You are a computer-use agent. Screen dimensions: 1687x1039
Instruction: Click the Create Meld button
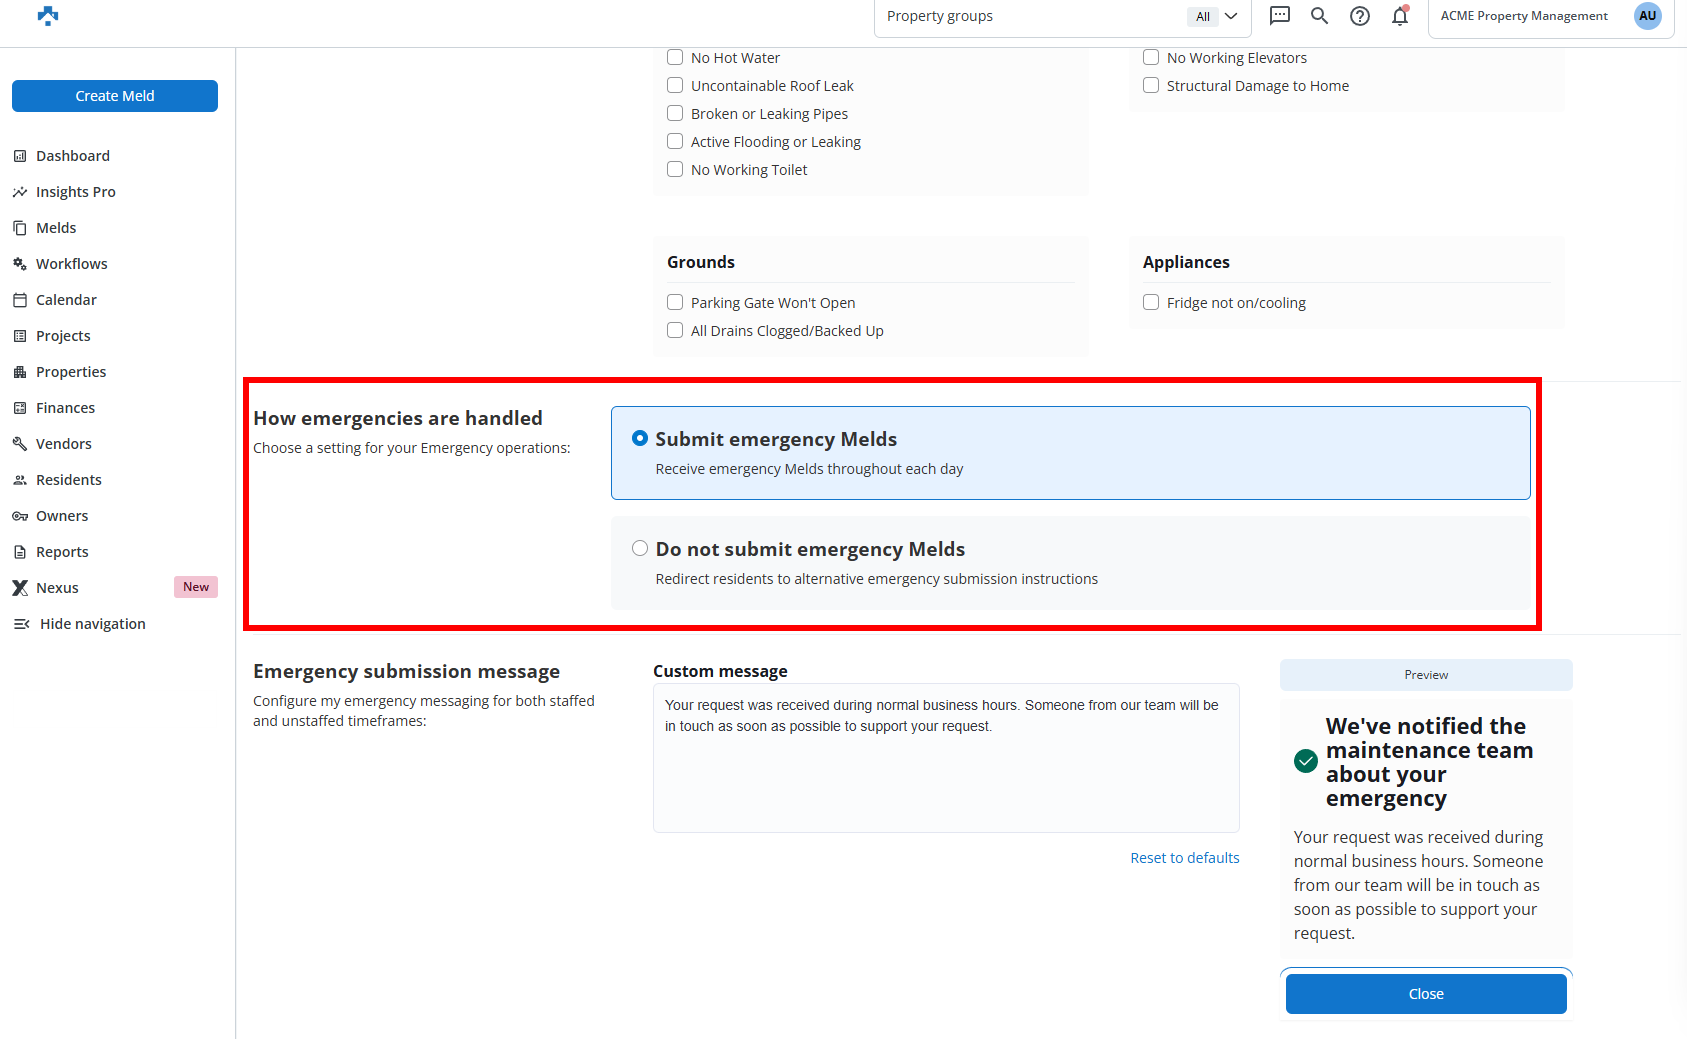(x=115, y=96)
